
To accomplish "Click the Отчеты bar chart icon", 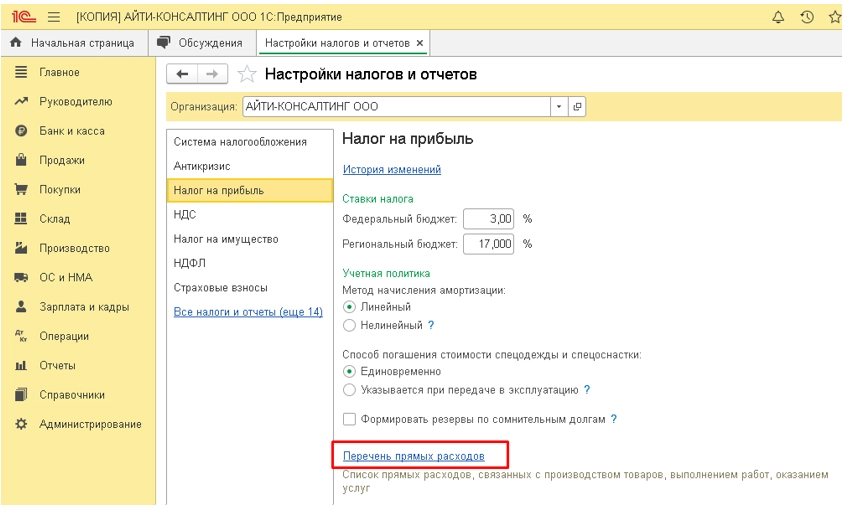I will coord(21,365).
